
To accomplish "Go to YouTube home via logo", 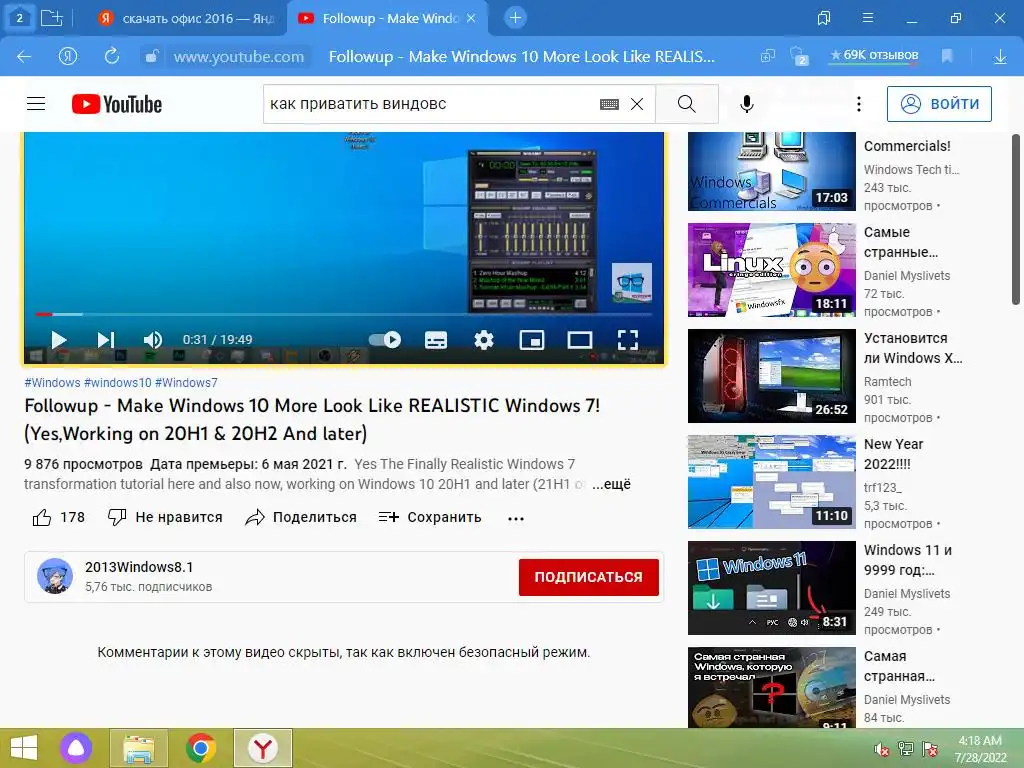I will (x=117, y=104).
